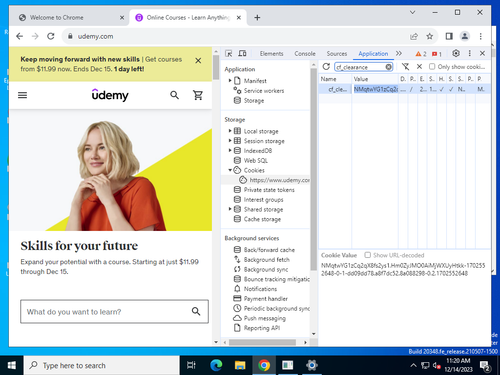
Task: Collapse the Cookies node
Action: click(x=230, y=170)
